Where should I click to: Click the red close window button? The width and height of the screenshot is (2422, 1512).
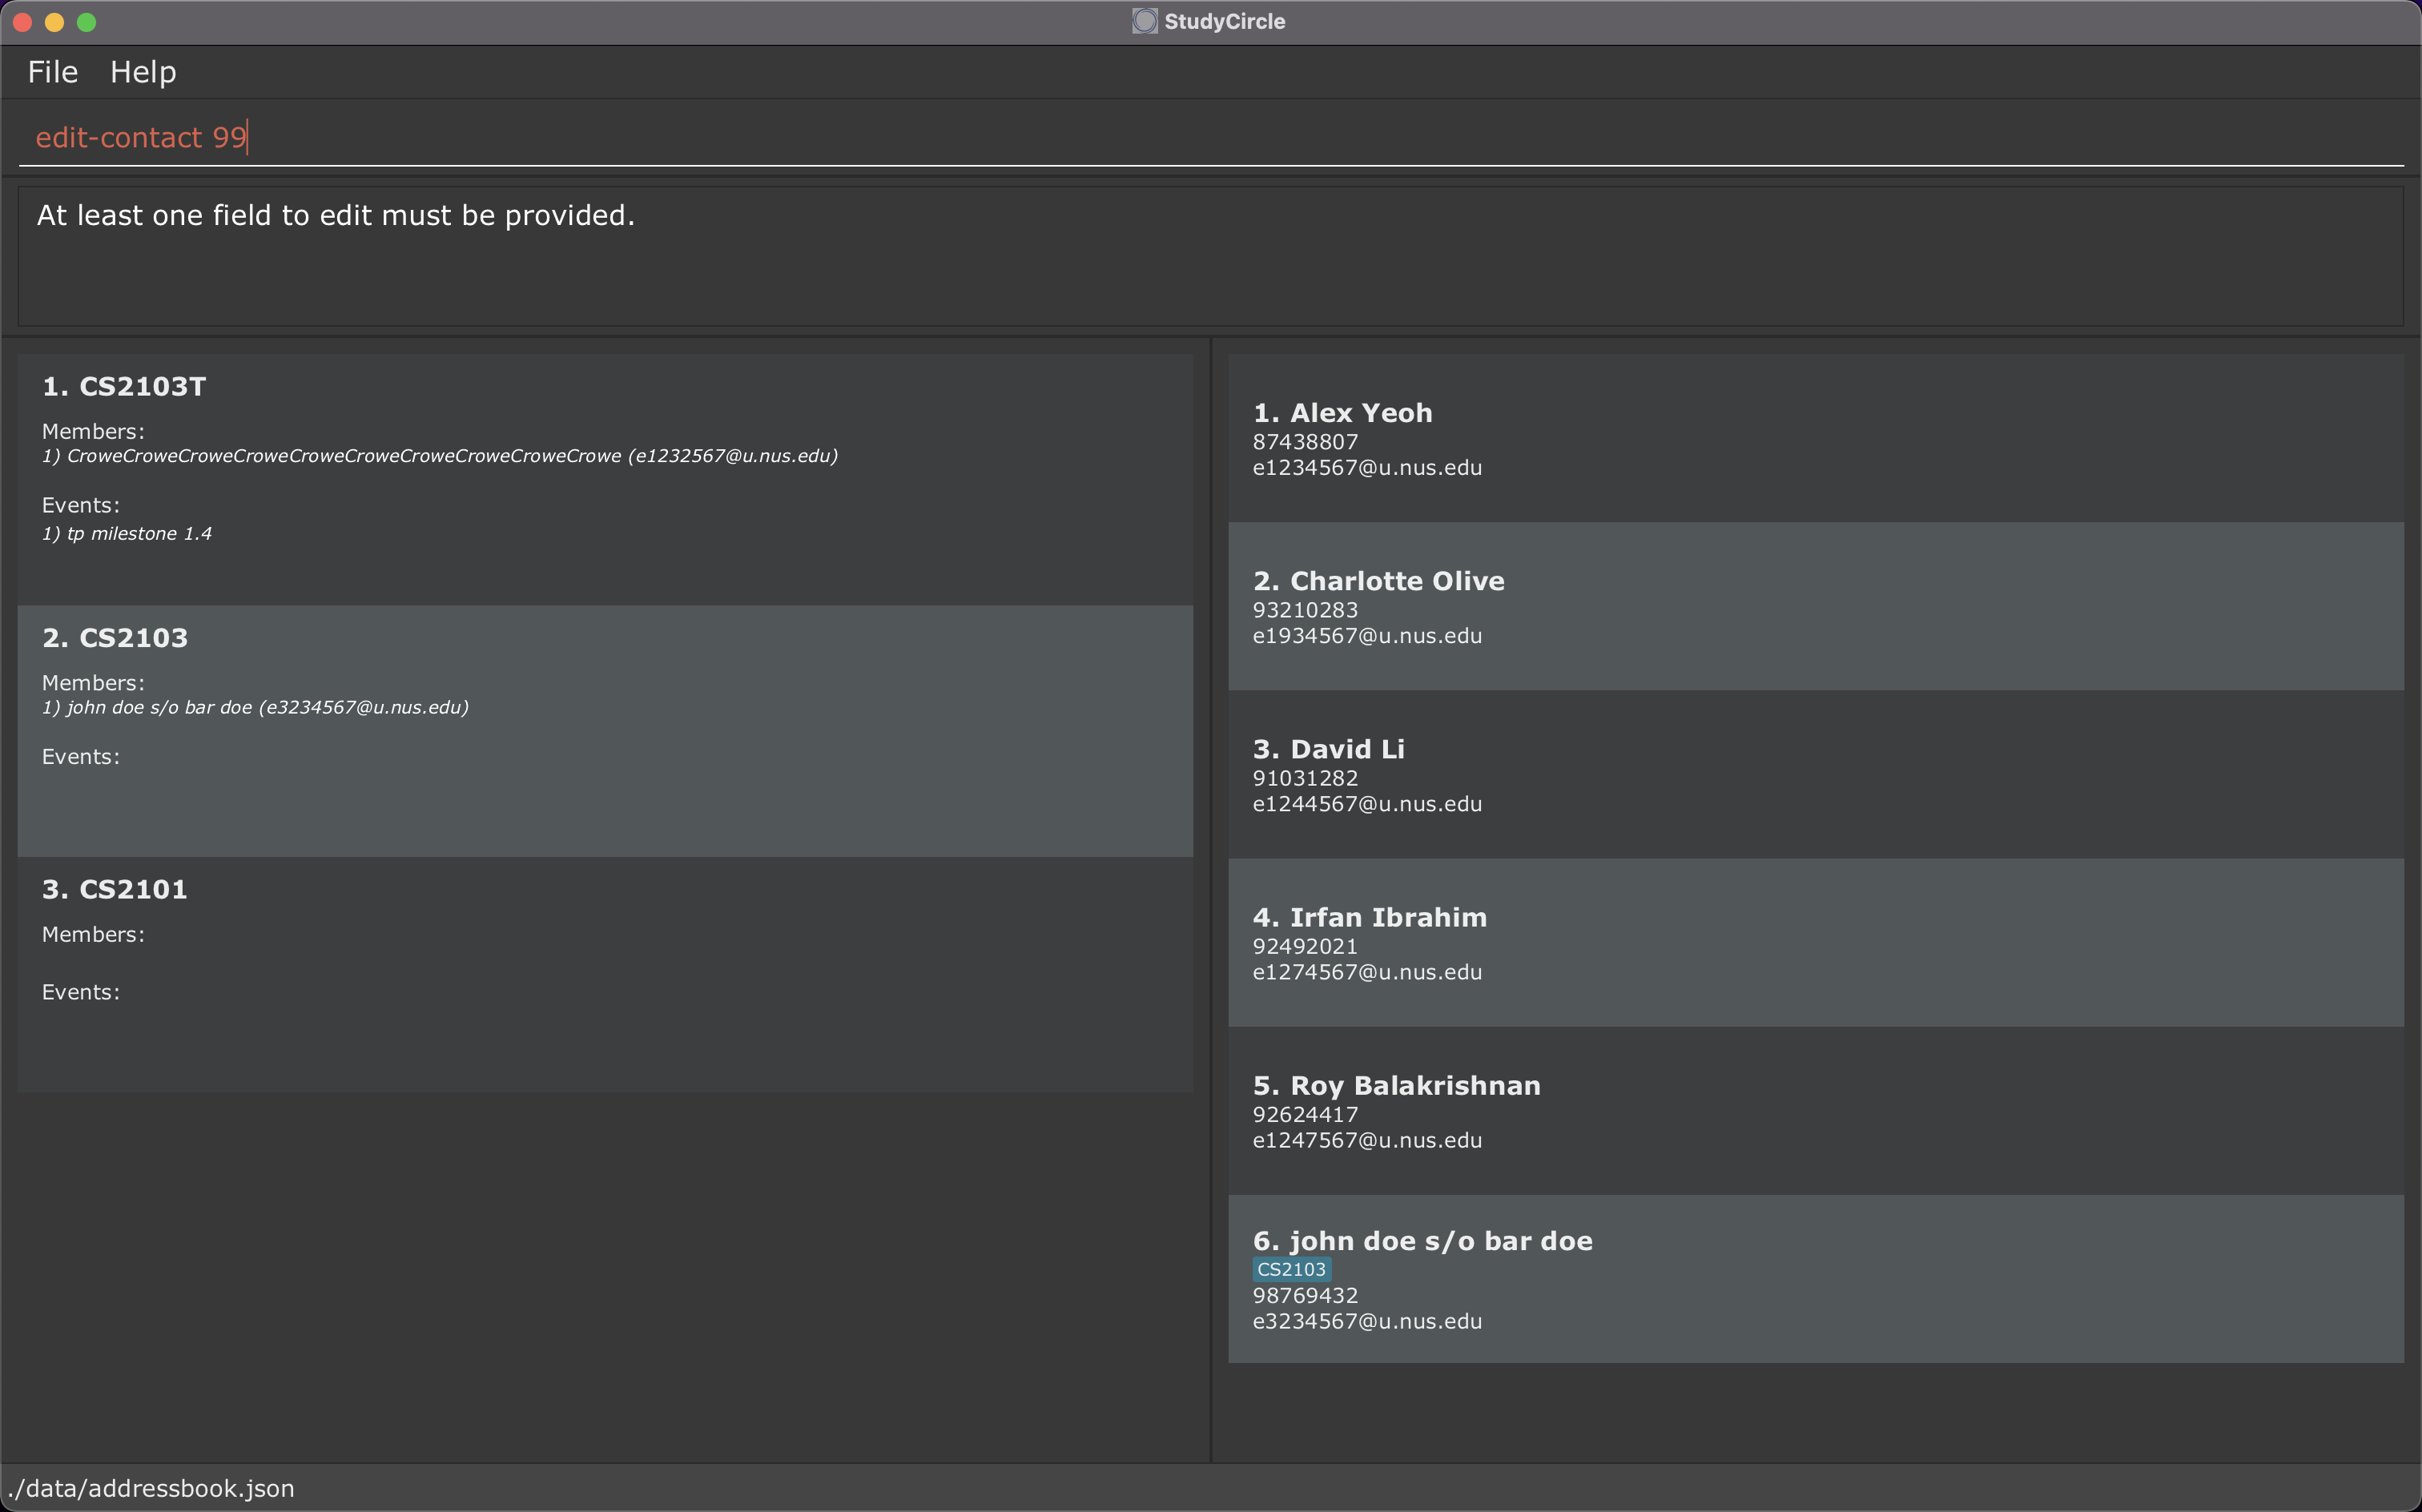coord(22,22)
